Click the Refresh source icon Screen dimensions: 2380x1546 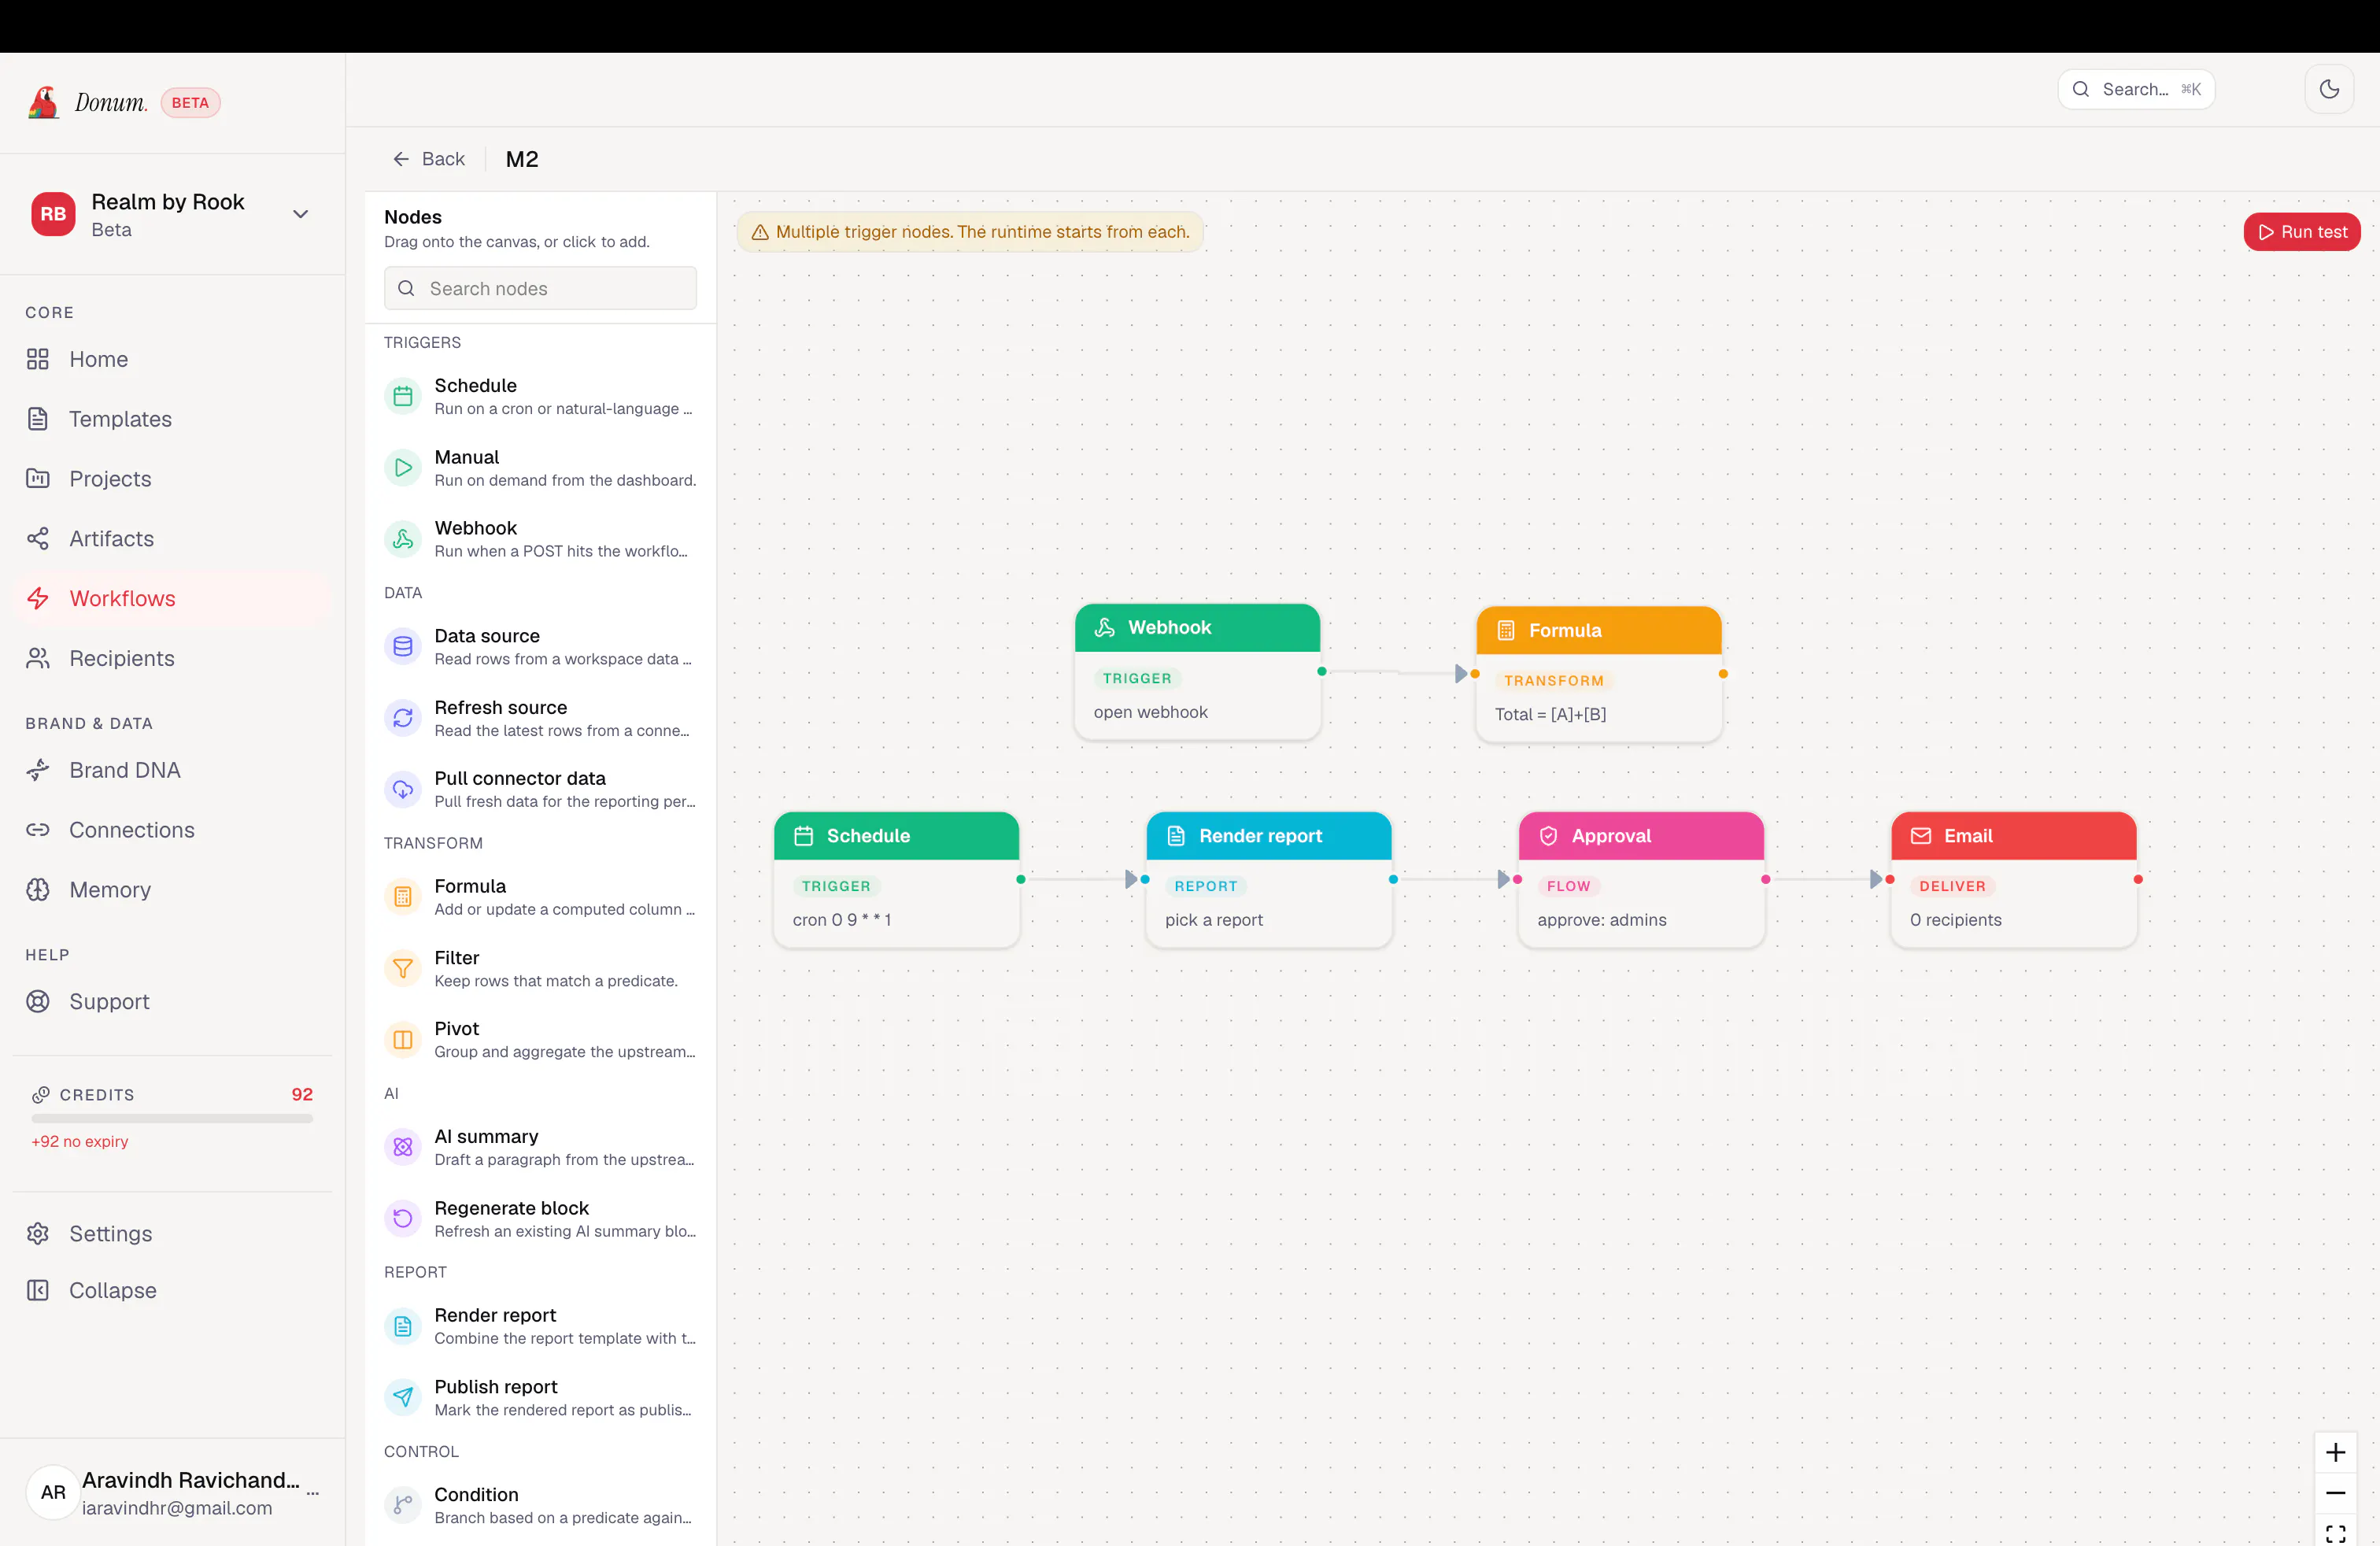pyautogui.click(x=403, y=718)
